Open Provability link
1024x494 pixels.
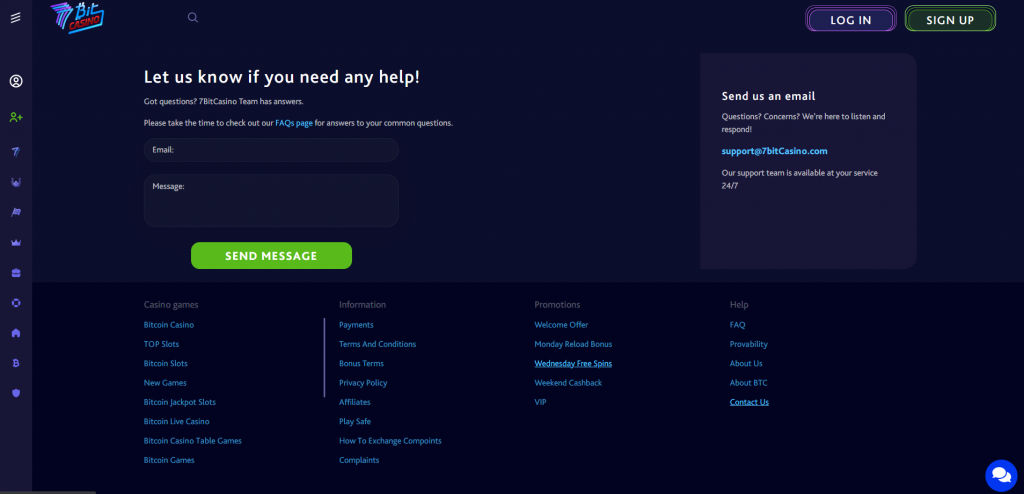[748, 344]
